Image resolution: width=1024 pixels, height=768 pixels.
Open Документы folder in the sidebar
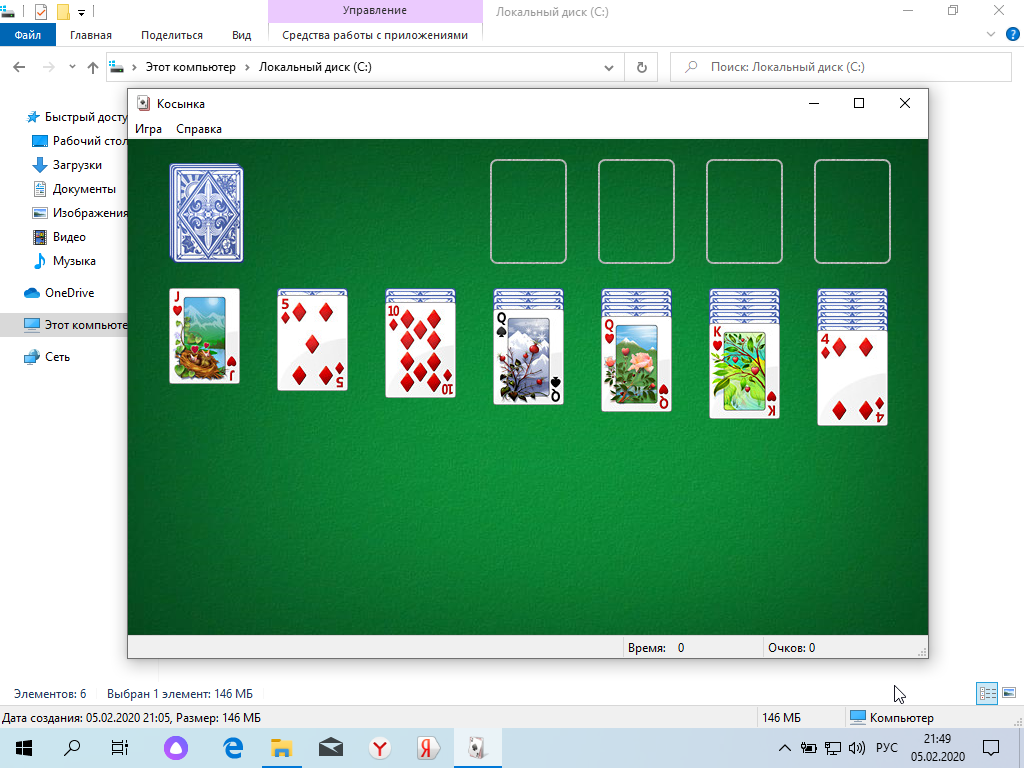pyautogui.click(x=74, y=189)
